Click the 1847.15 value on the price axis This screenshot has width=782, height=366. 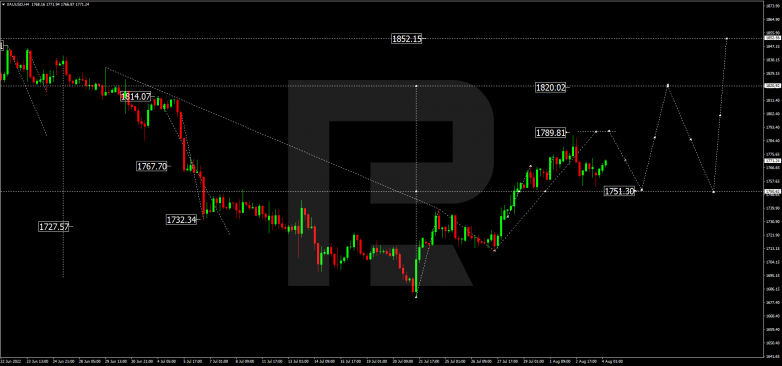[772, 46]
